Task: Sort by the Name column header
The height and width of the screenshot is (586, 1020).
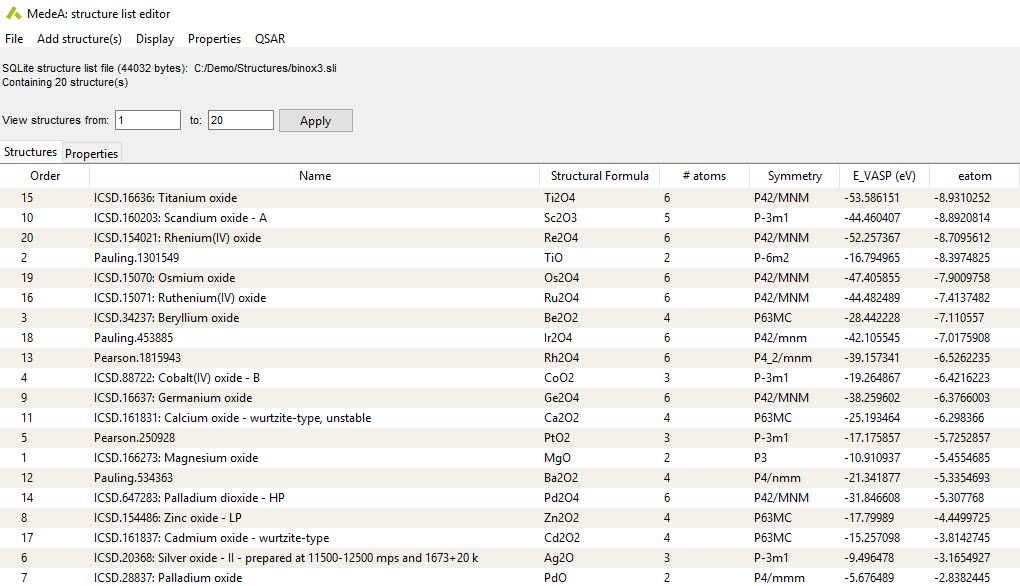Action: point(315,176)
